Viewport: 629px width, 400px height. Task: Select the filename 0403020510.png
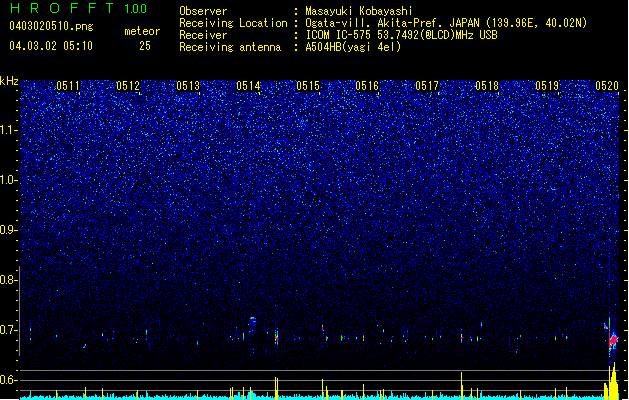pyautogui.click(x=51, y=26)
